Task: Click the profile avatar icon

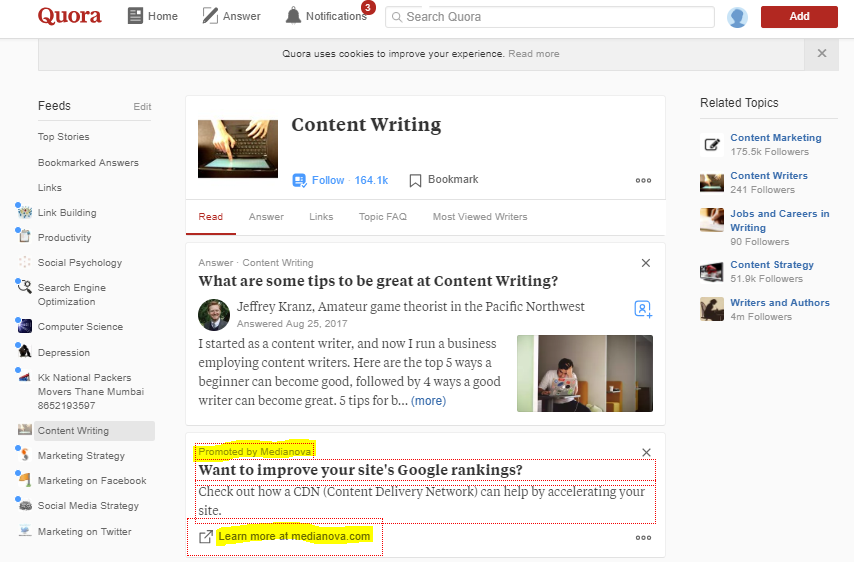Action: pos(737,17)
